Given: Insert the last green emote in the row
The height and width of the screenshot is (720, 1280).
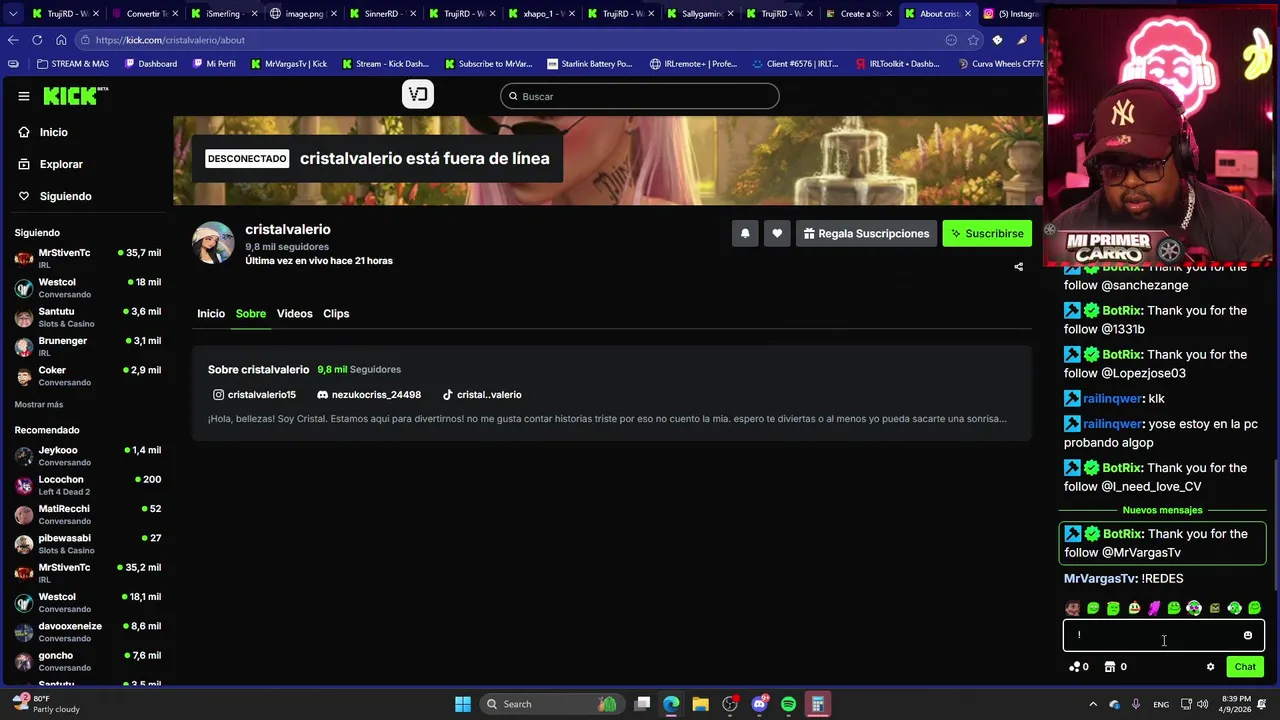Looking at the screenshot, I should [x=1254, y=608].
